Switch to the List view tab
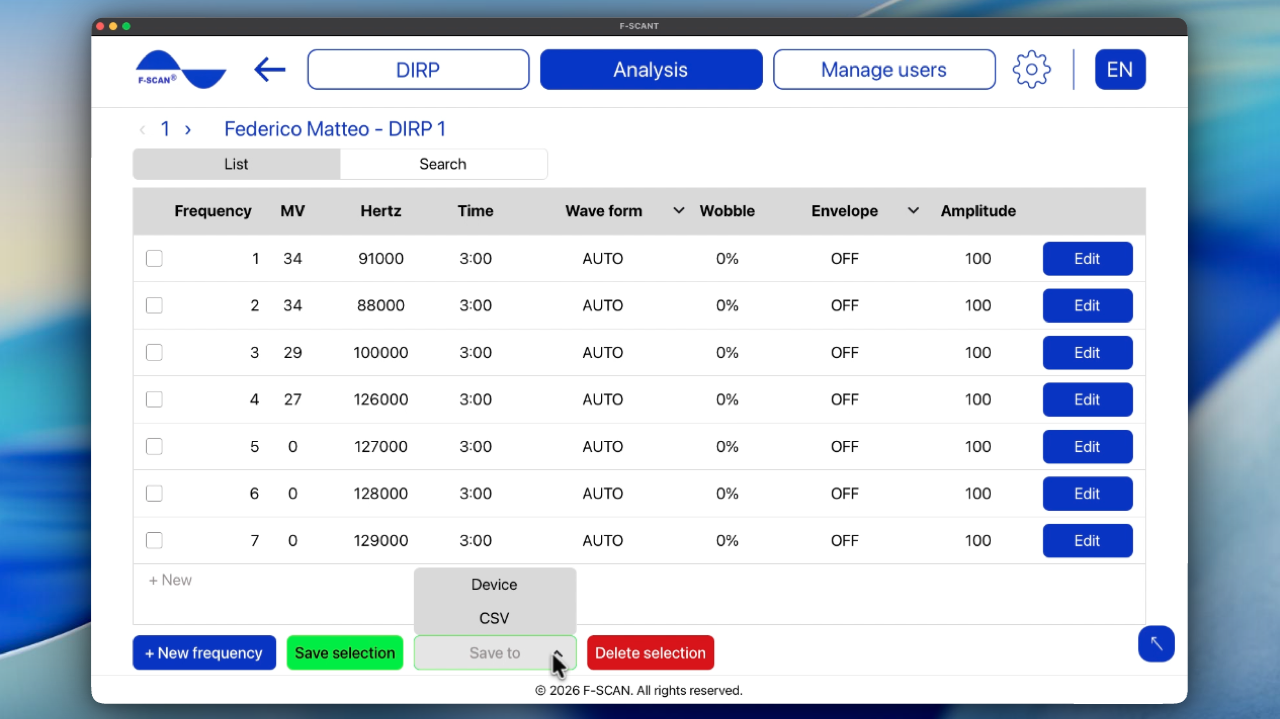This screenshot has height=719, width=1280. tap(236, 164)
